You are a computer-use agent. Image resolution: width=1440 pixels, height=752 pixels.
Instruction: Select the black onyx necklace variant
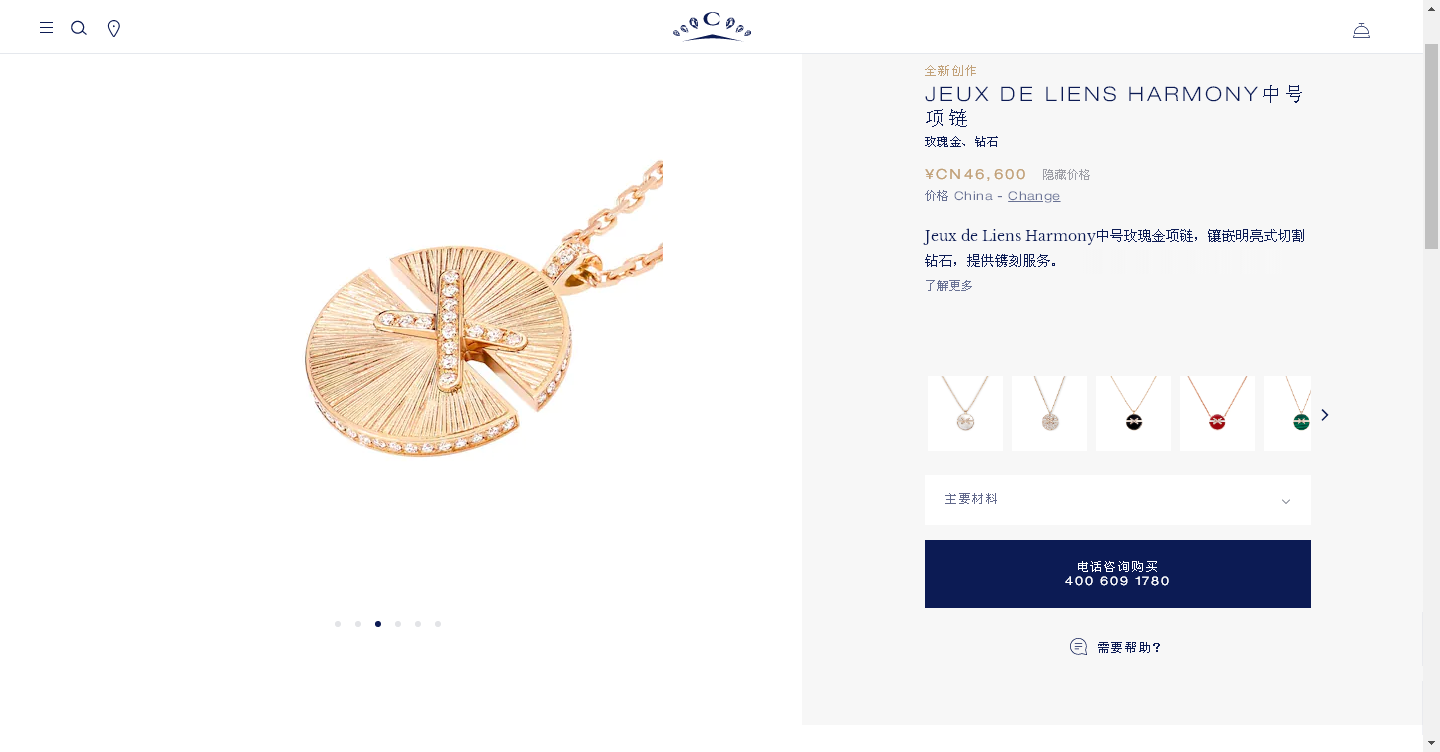(1133, 413)
